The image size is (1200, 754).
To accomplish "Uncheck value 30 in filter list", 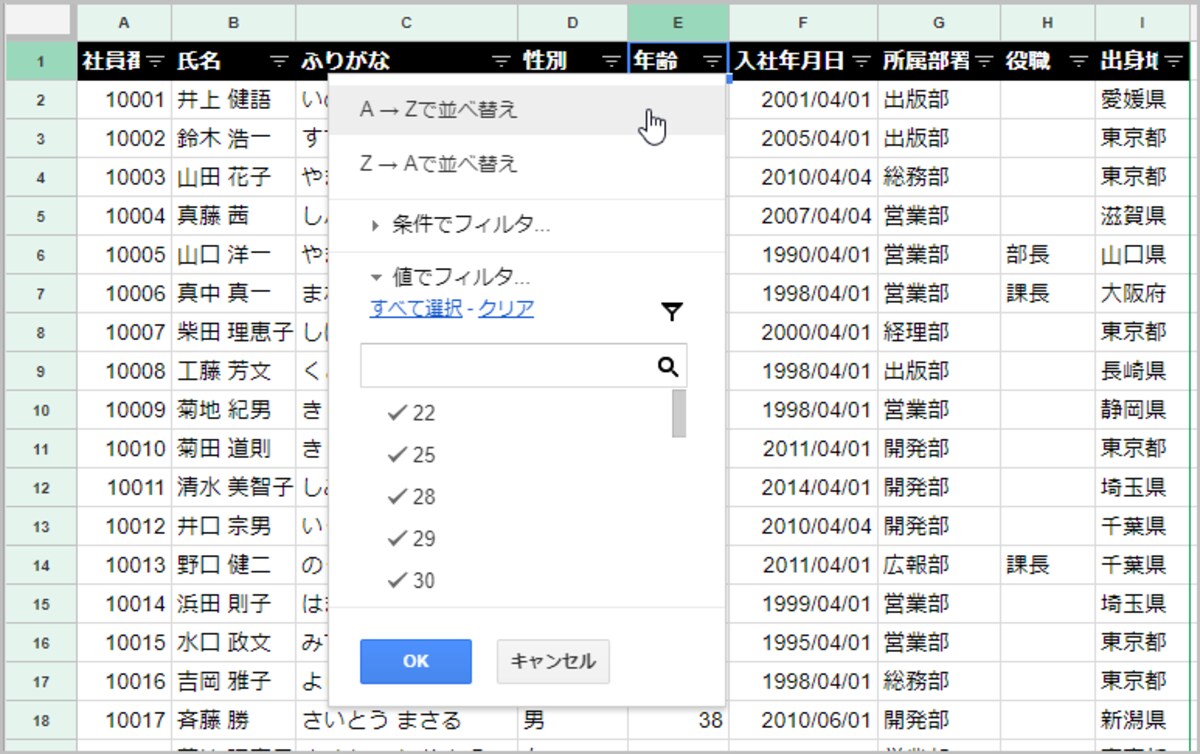I will pos(412,580).
